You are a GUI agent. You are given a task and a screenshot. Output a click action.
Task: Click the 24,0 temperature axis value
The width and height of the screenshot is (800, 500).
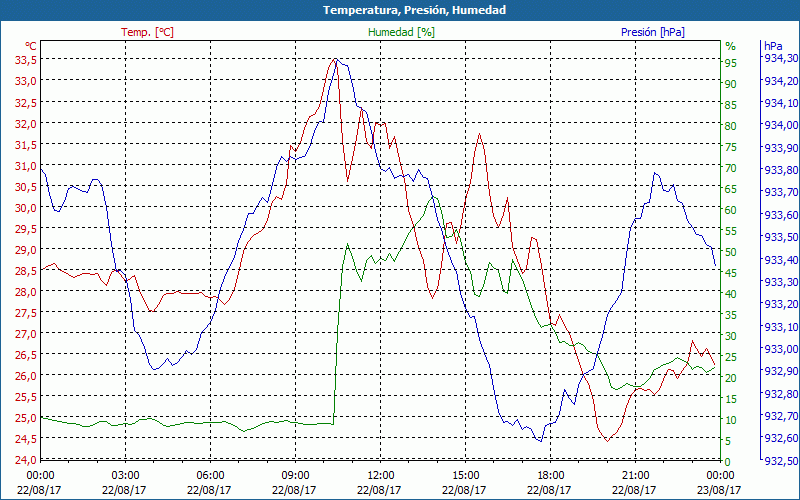click(x=25, y=460)
